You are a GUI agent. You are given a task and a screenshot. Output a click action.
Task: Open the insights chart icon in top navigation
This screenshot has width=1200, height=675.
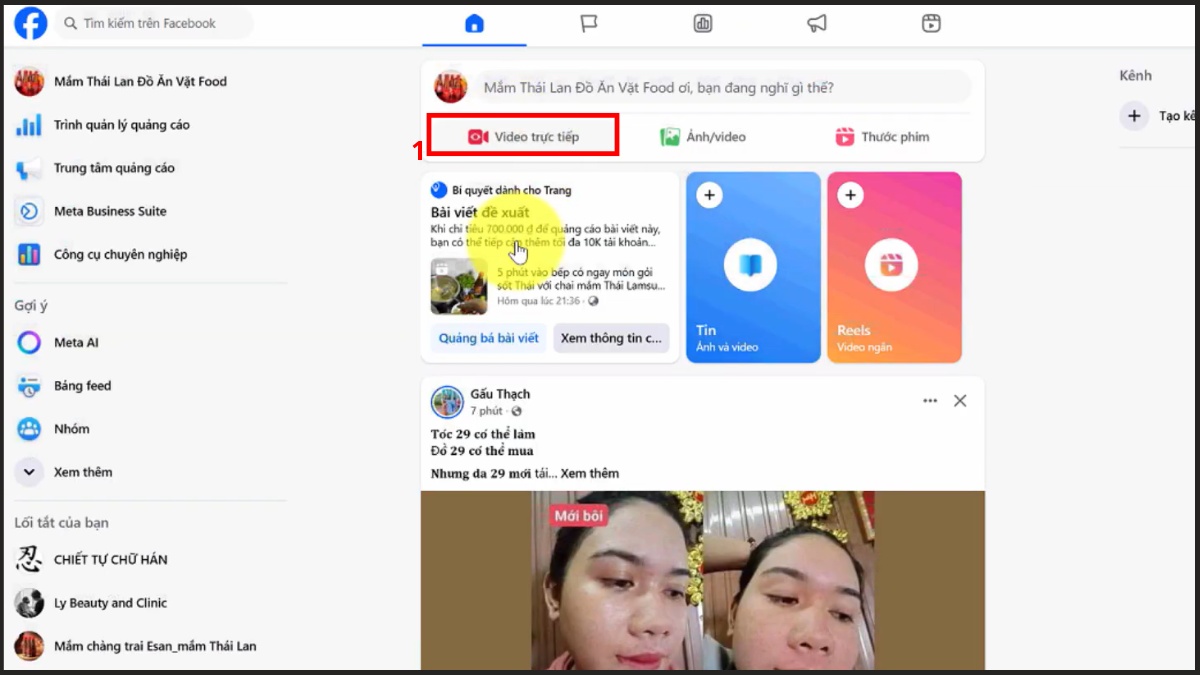pos(703,24)
